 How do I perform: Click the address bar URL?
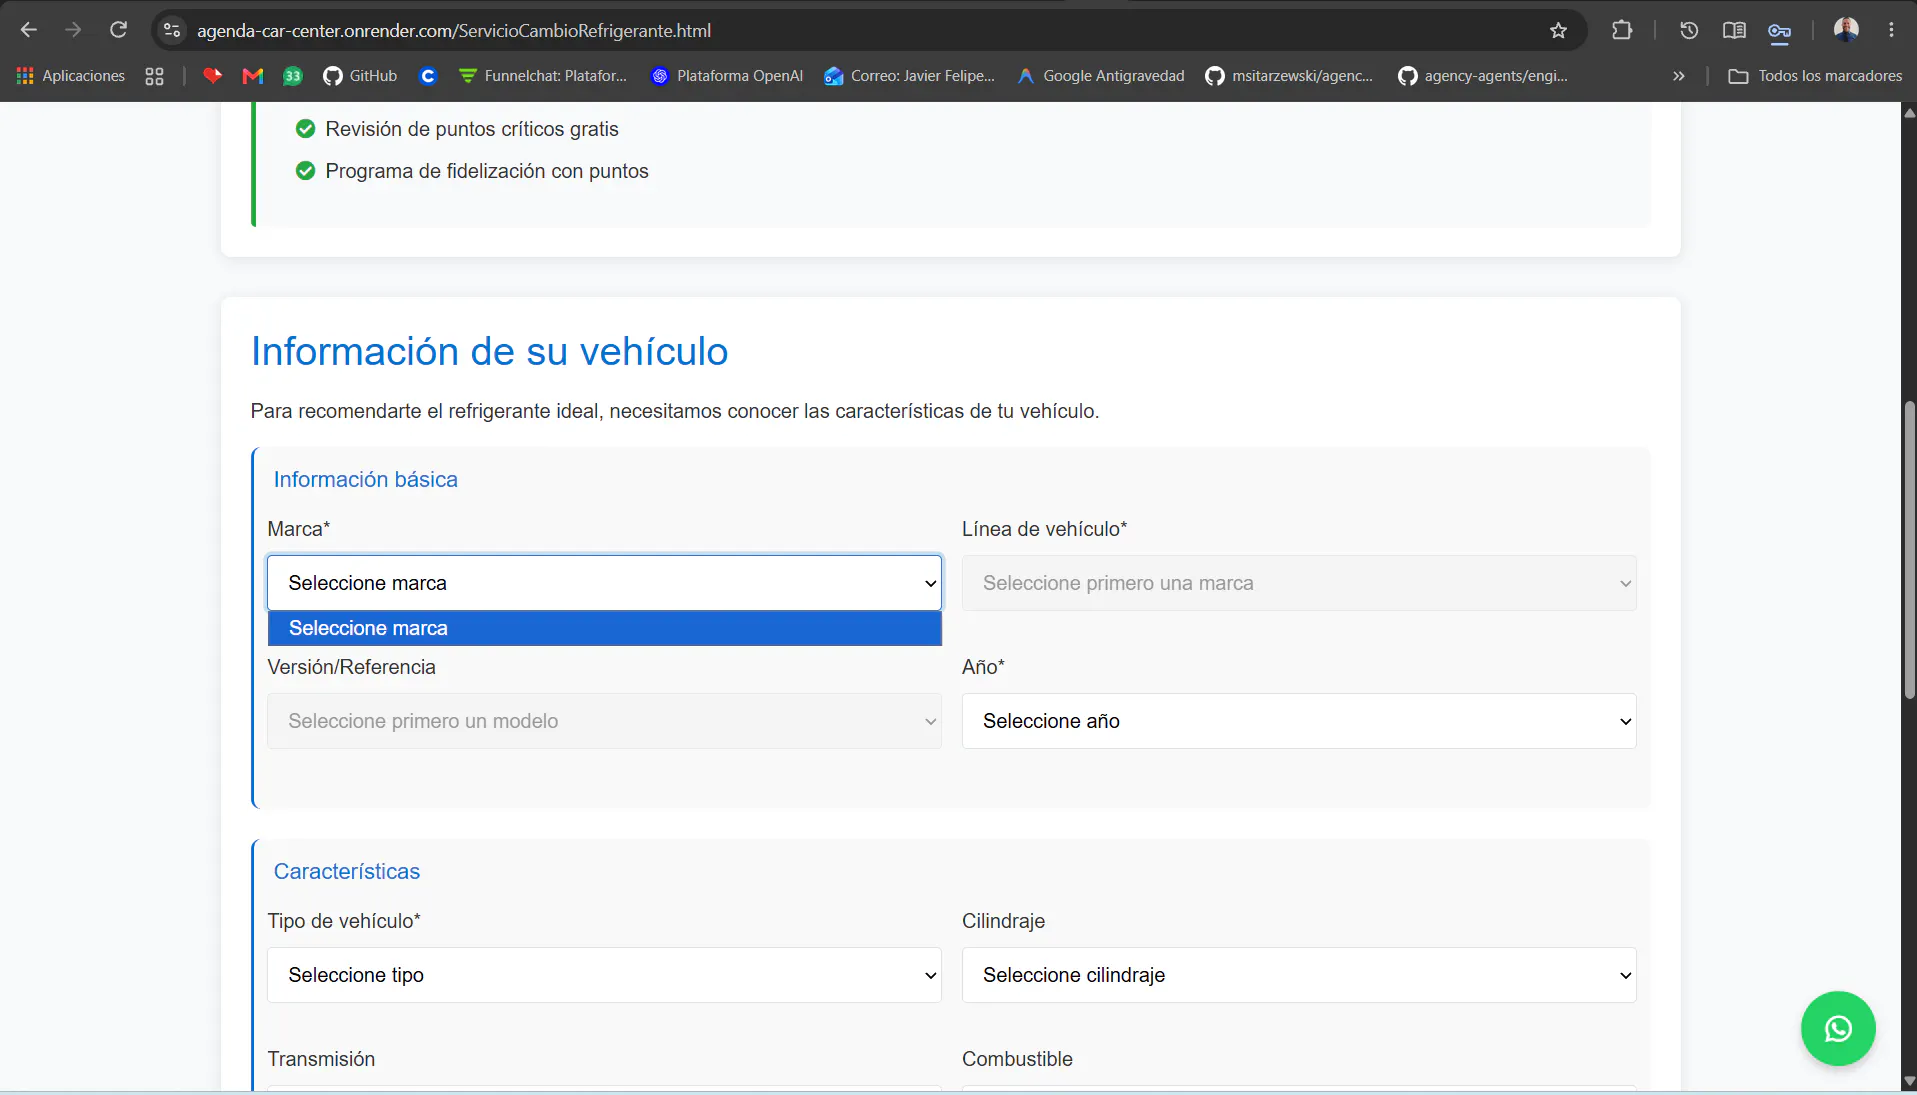click(x=454, y=31)
